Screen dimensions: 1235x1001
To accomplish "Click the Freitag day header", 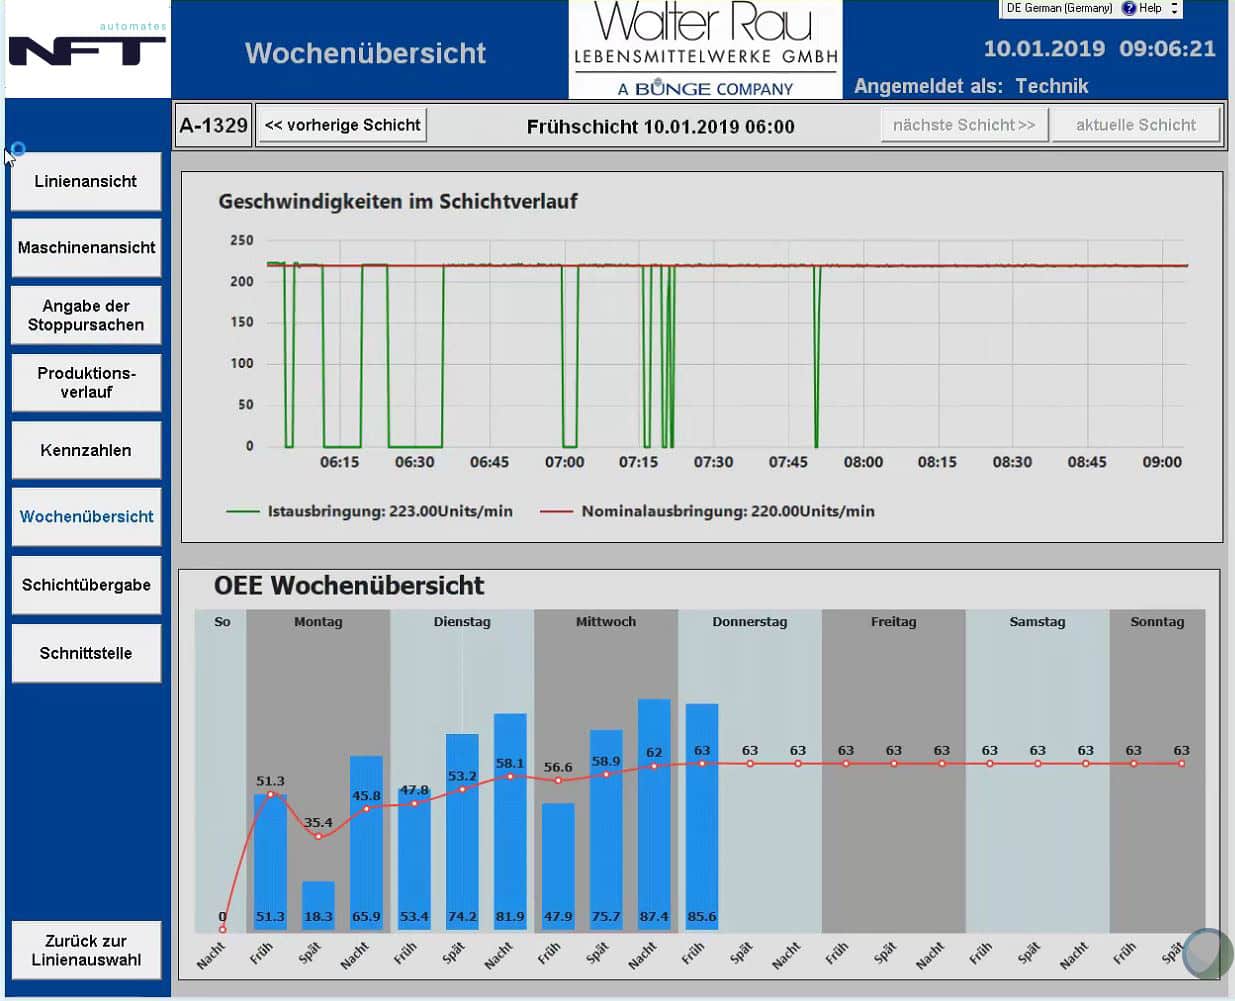I will (x=894, y=622).
